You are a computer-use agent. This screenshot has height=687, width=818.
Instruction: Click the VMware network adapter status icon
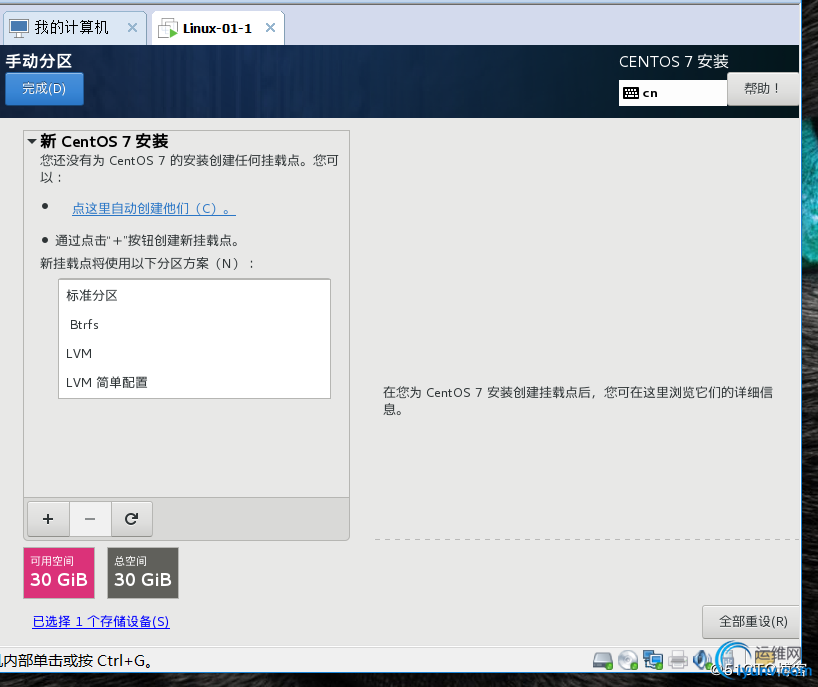[x=653, y=660]
